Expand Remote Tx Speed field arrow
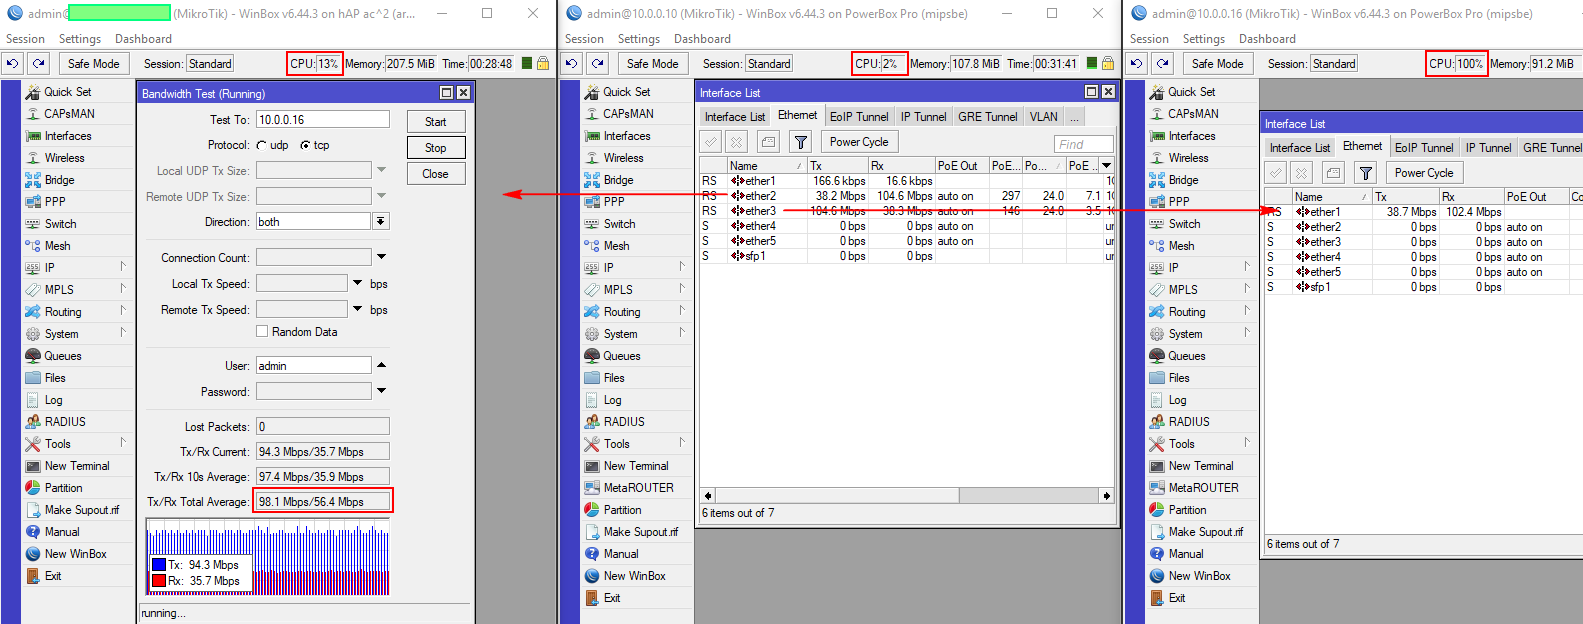Viewport: 1583px width, 624px height. [x=358, y=309]
